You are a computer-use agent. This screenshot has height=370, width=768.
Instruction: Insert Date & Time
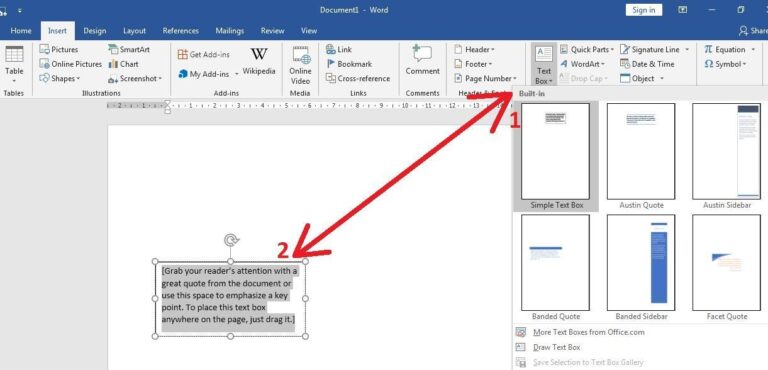648,64
